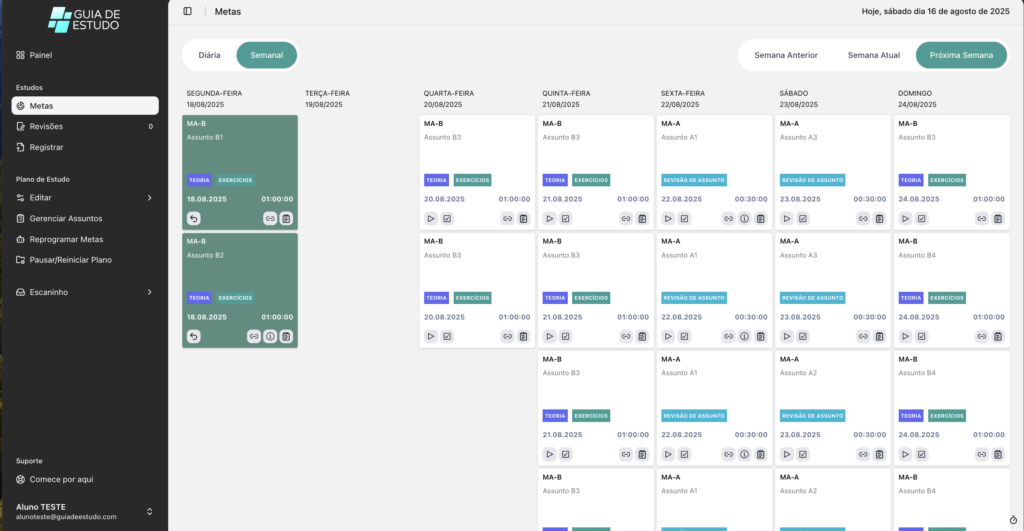Click the Escaninho menu item

pyautogui.click(x=85, y=293)
